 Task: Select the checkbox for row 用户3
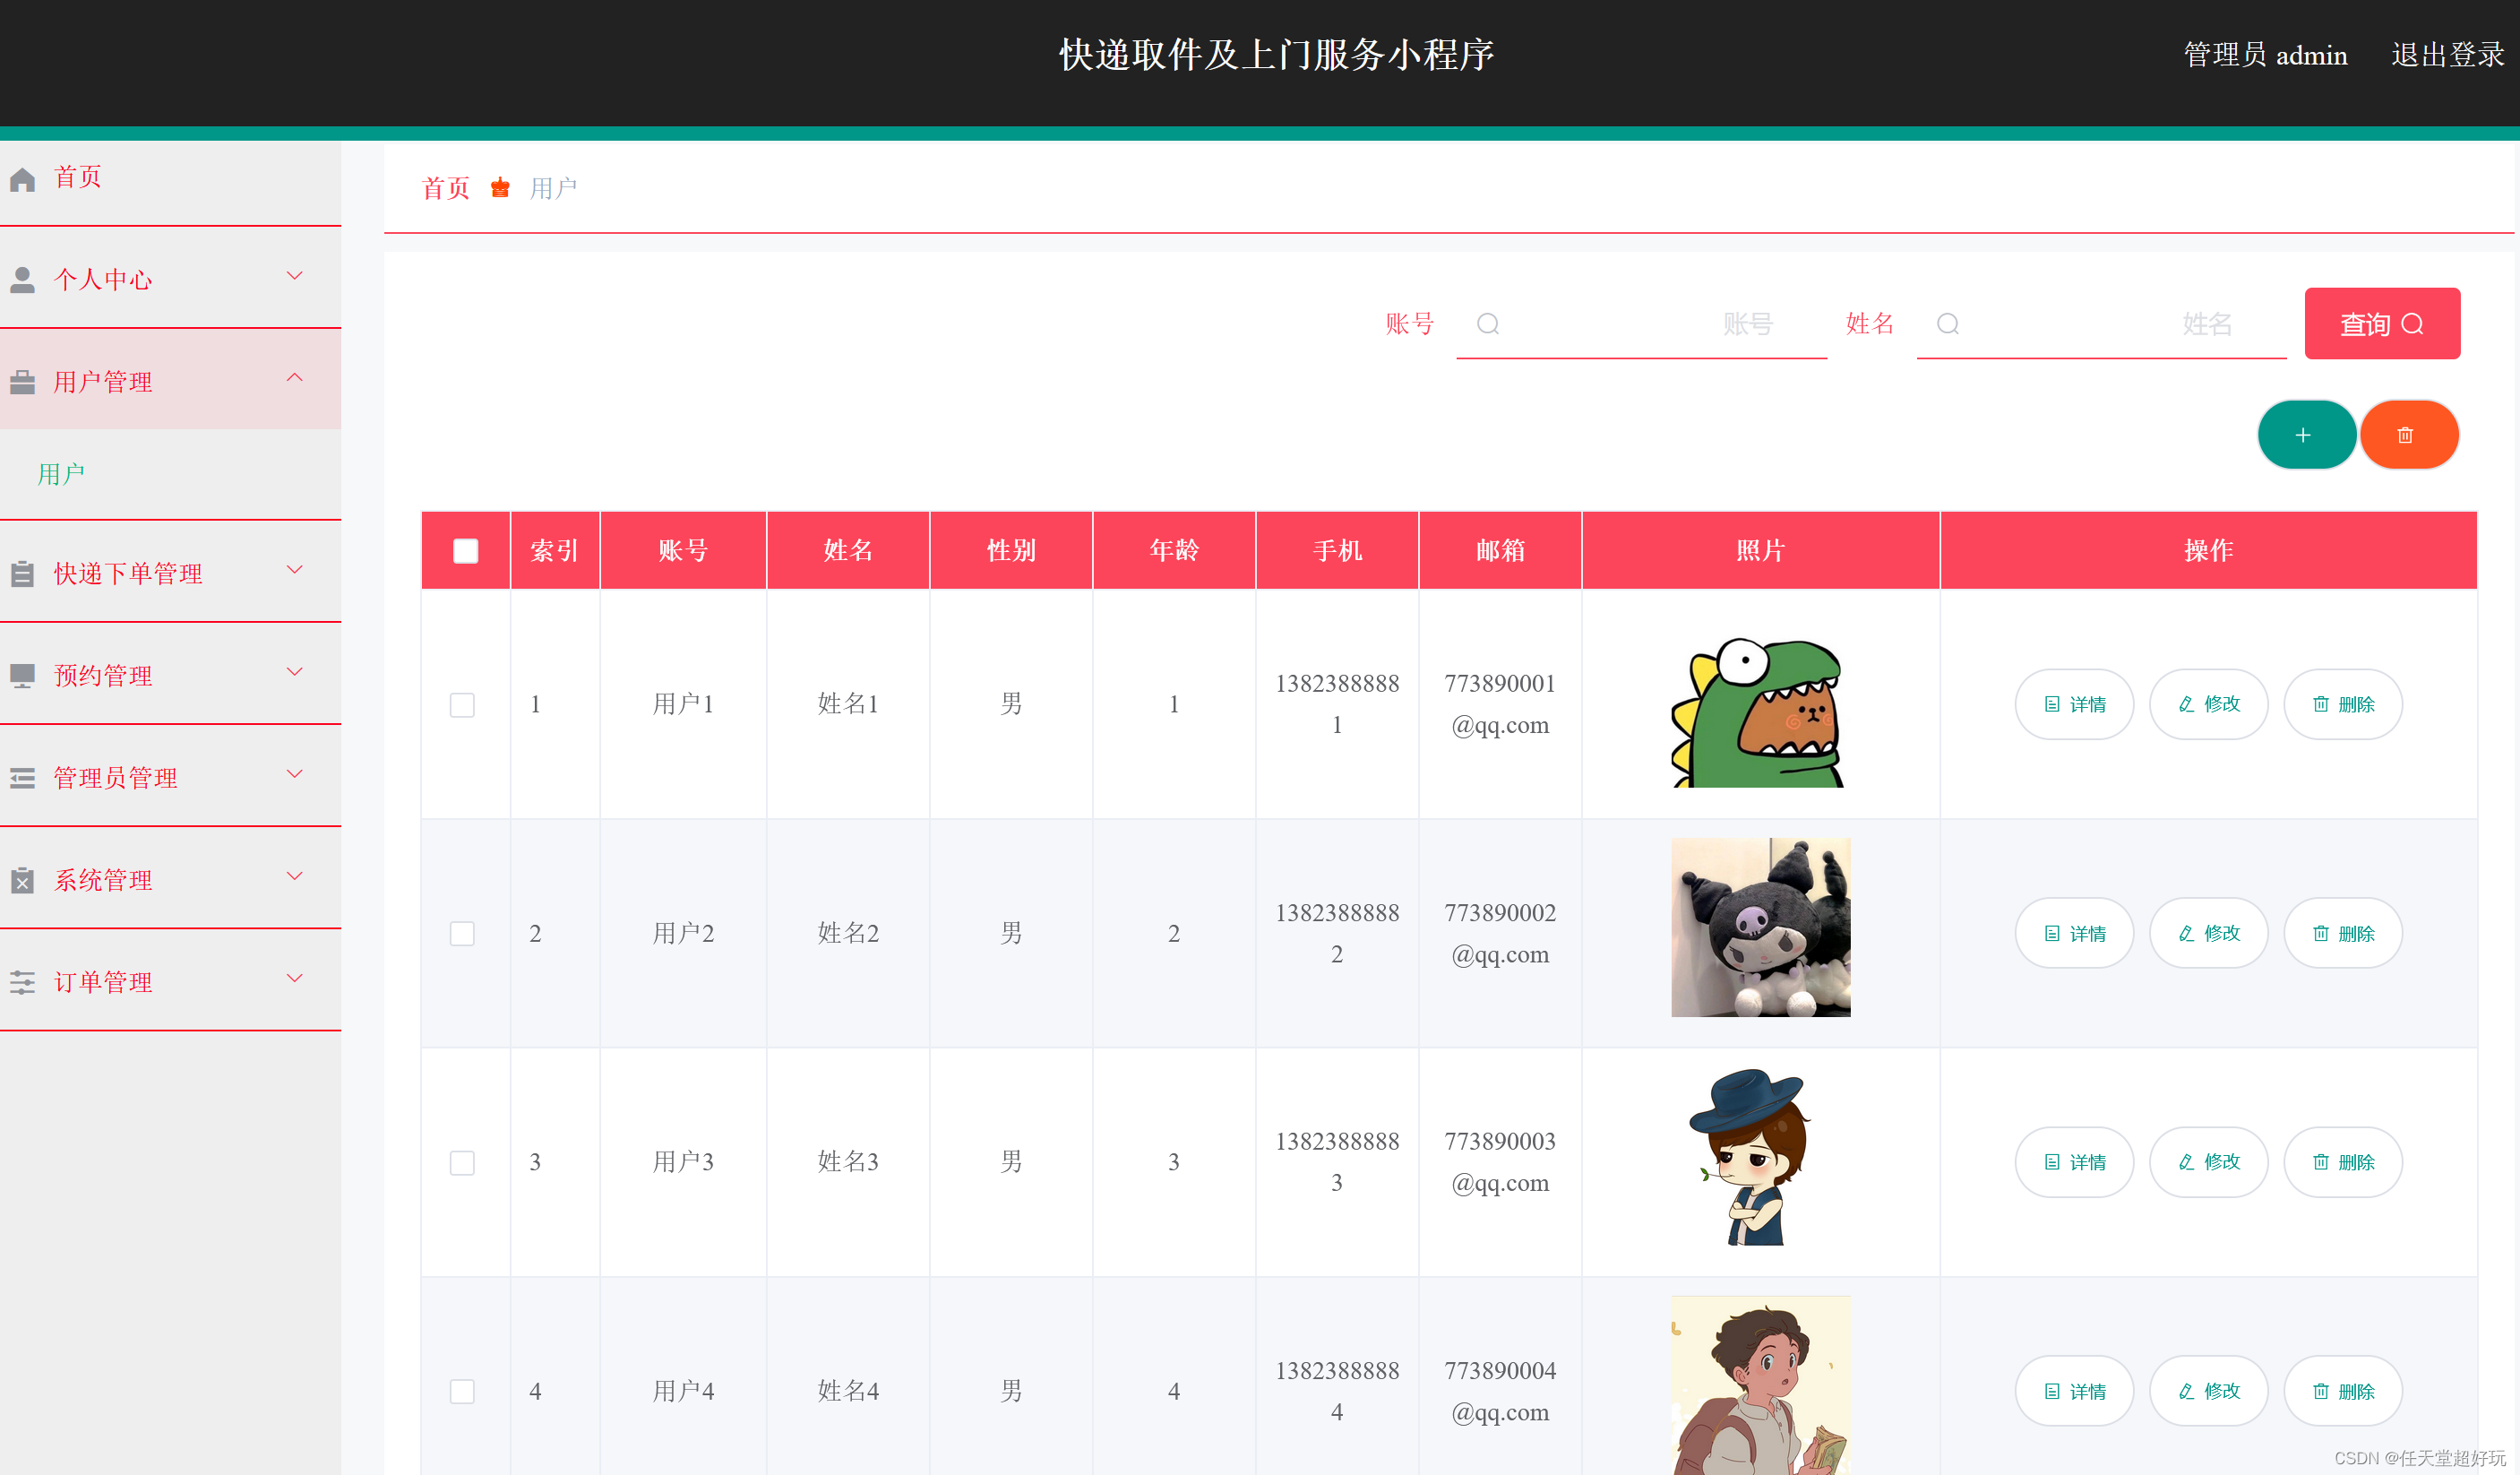coord(462,1163)
